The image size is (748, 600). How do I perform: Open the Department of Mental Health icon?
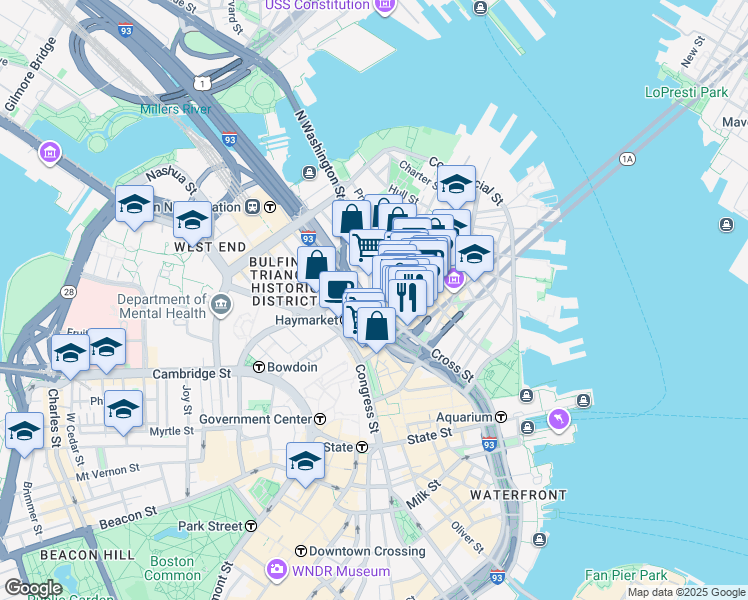[x=221, y=301]
